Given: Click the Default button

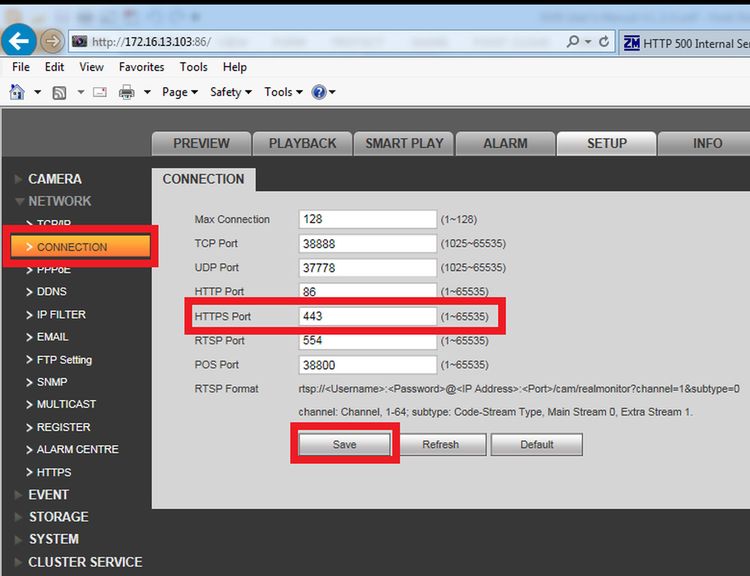Looking at the screenshot, I should pyautogui.click(x=537, y=444).
